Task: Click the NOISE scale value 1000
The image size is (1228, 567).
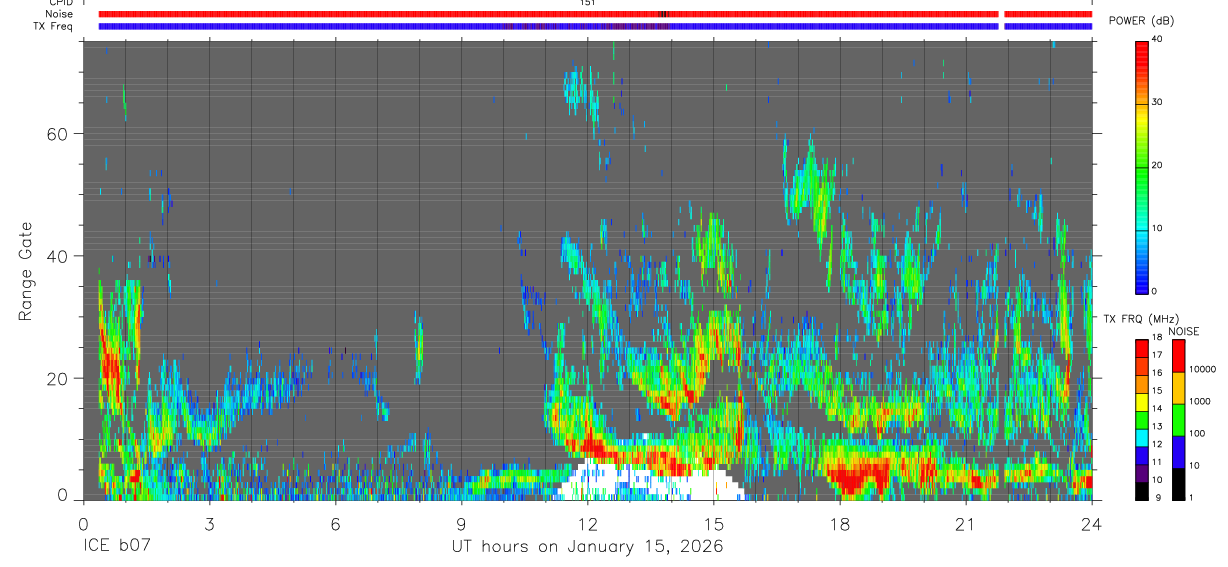Action: coord(1201,401)
